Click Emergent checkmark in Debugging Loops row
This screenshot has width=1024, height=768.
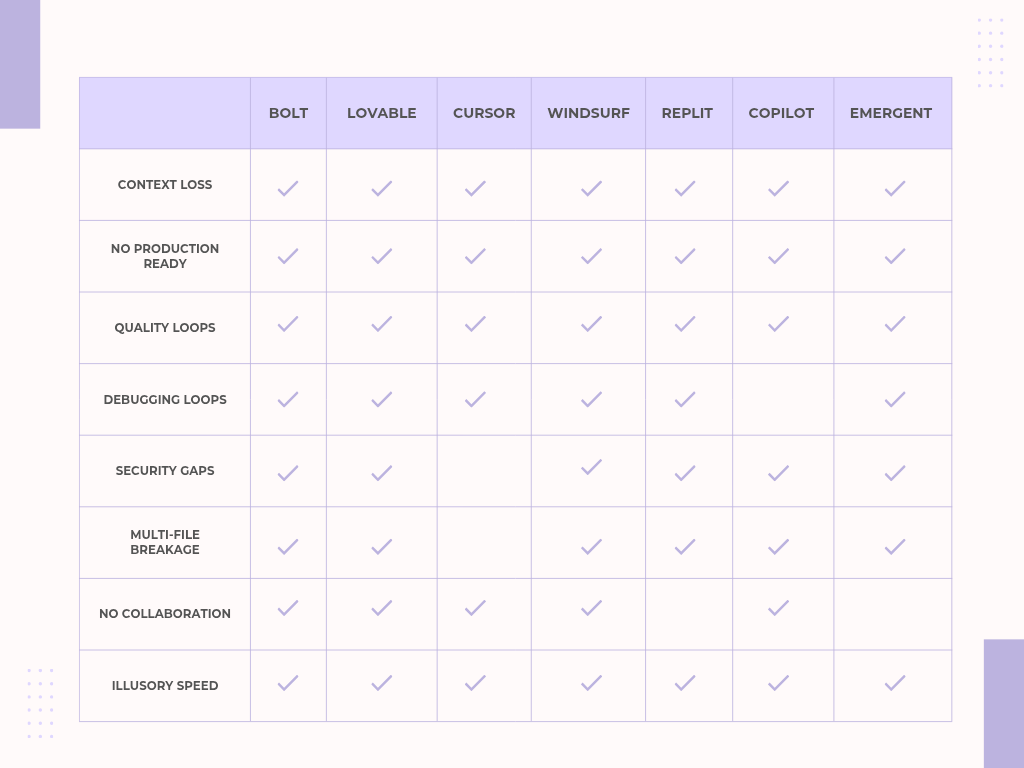pos(895,399)
